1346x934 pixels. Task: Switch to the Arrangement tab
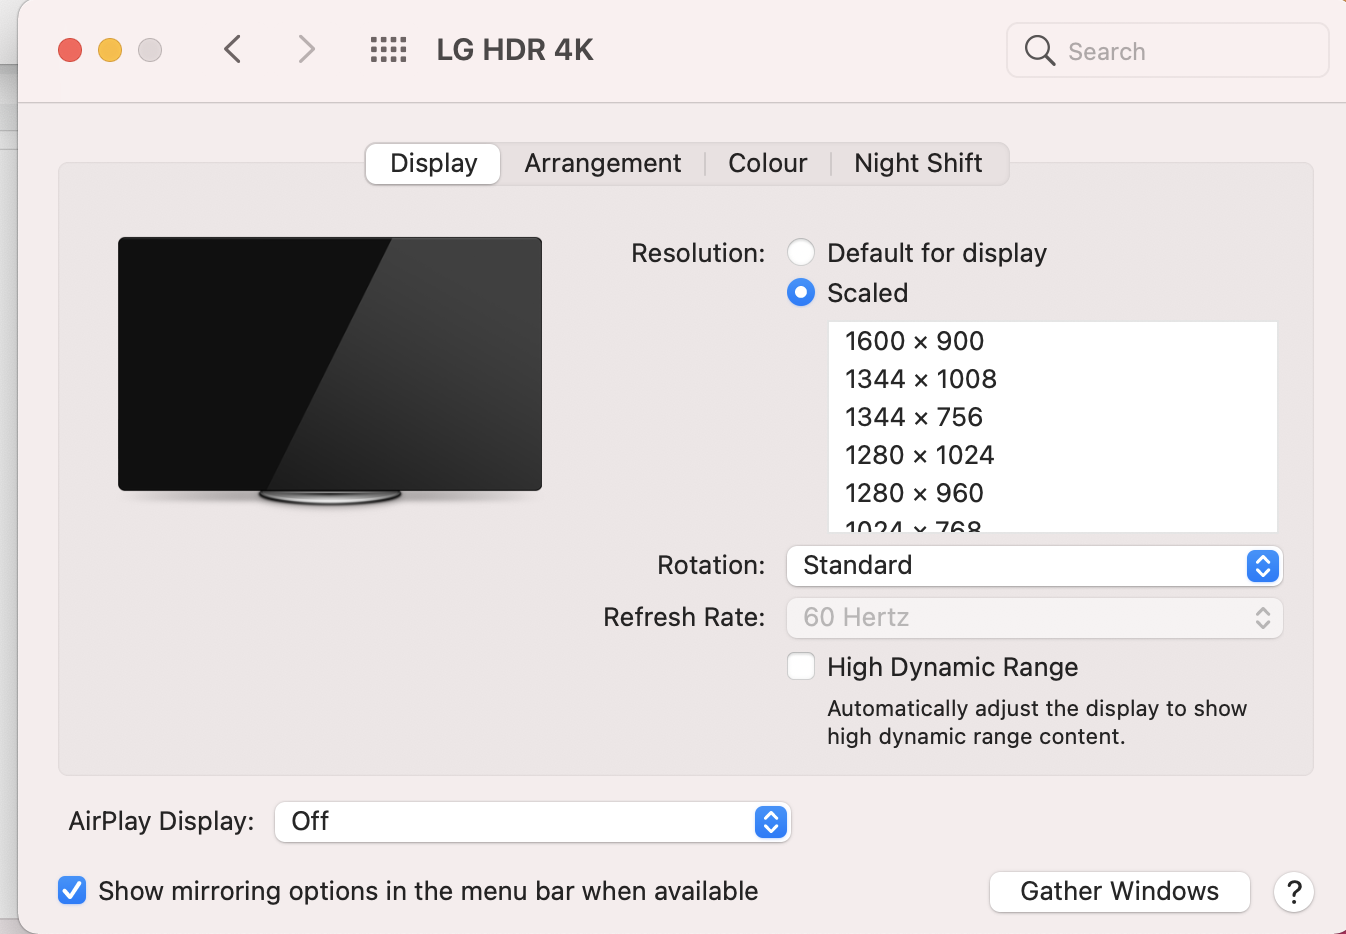pyautogui.click(x=603, y=163)
